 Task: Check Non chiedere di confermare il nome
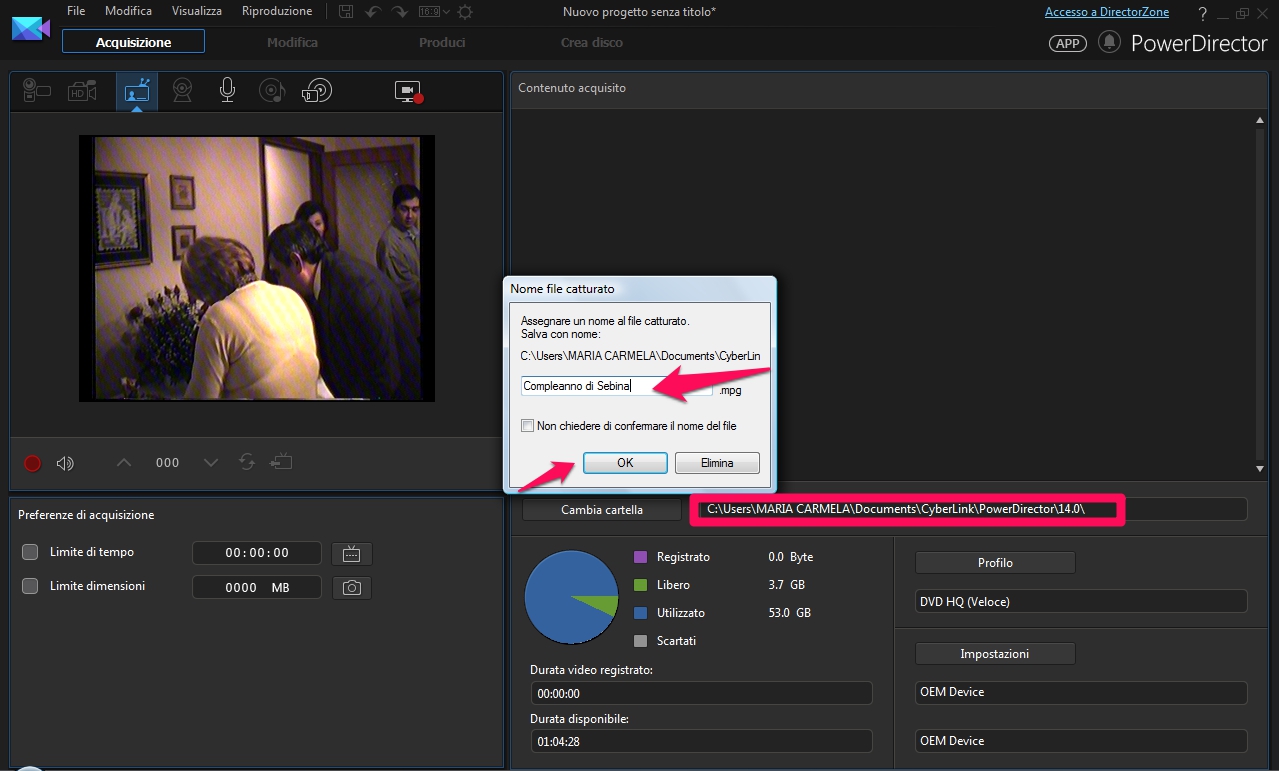click(x=527, y=426)
